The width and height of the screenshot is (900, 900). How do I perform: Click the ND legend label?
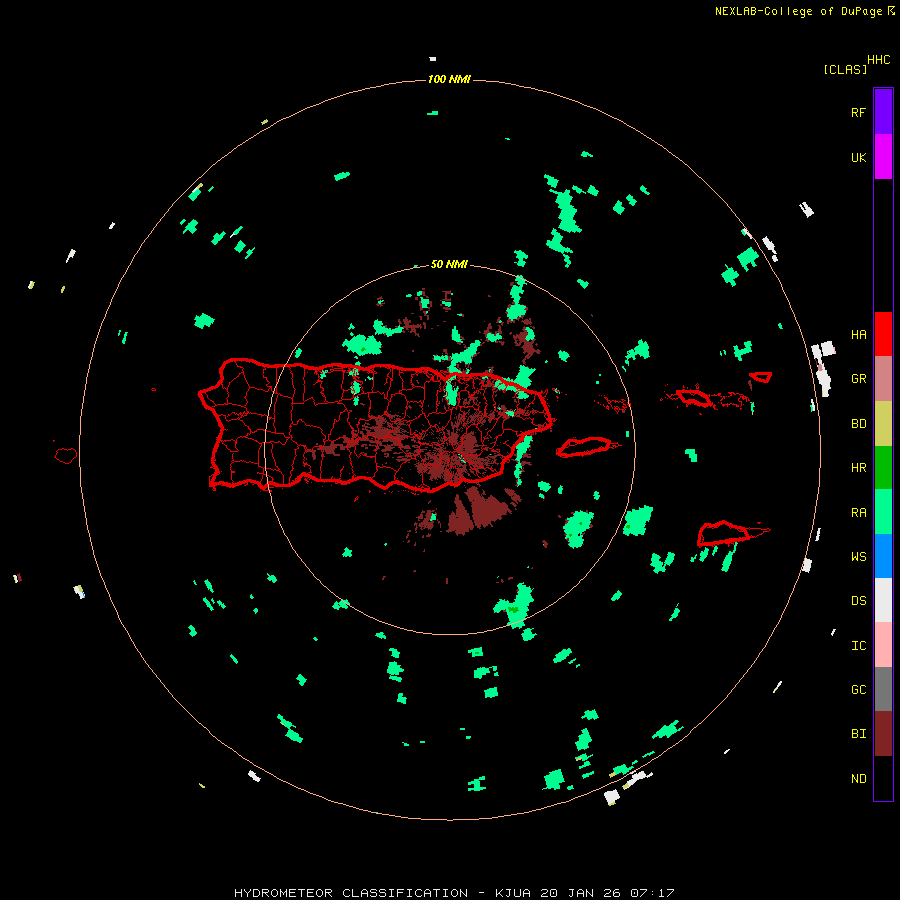coord(858,779)
